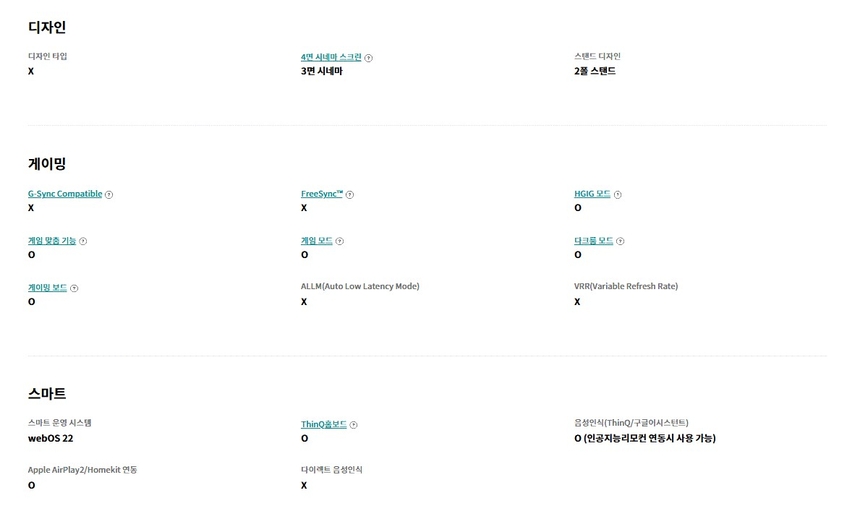Click the ALLM(Auto Low Latency Mode) label
Screen dimensions: 860x506
(360, 287)
